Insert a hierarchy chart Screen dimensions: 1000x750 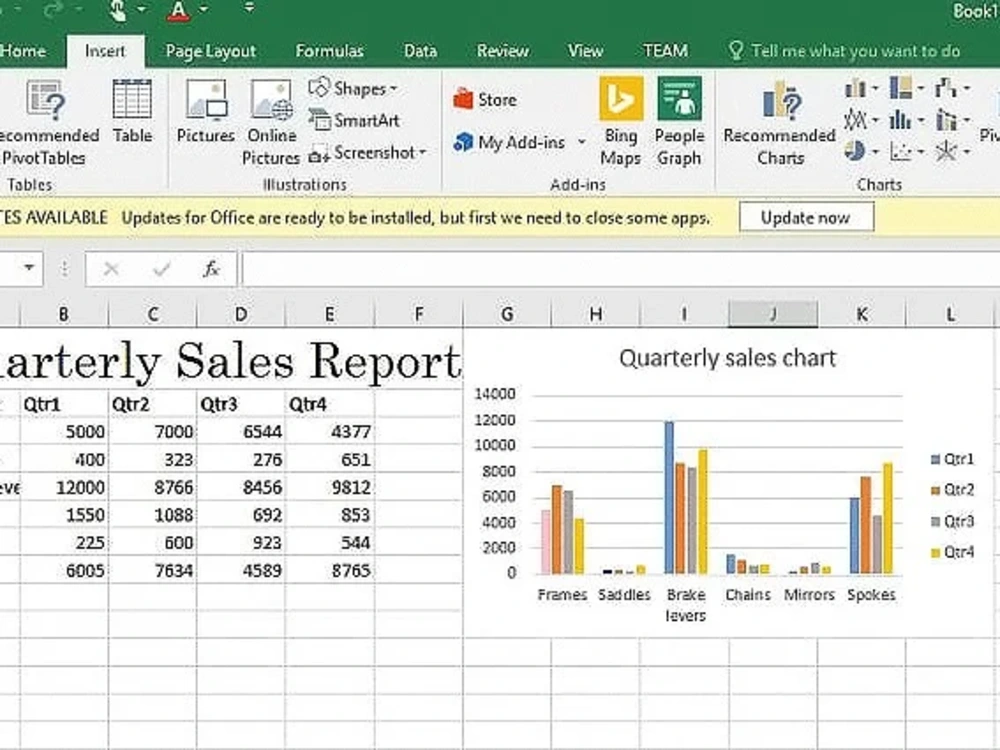907,88
